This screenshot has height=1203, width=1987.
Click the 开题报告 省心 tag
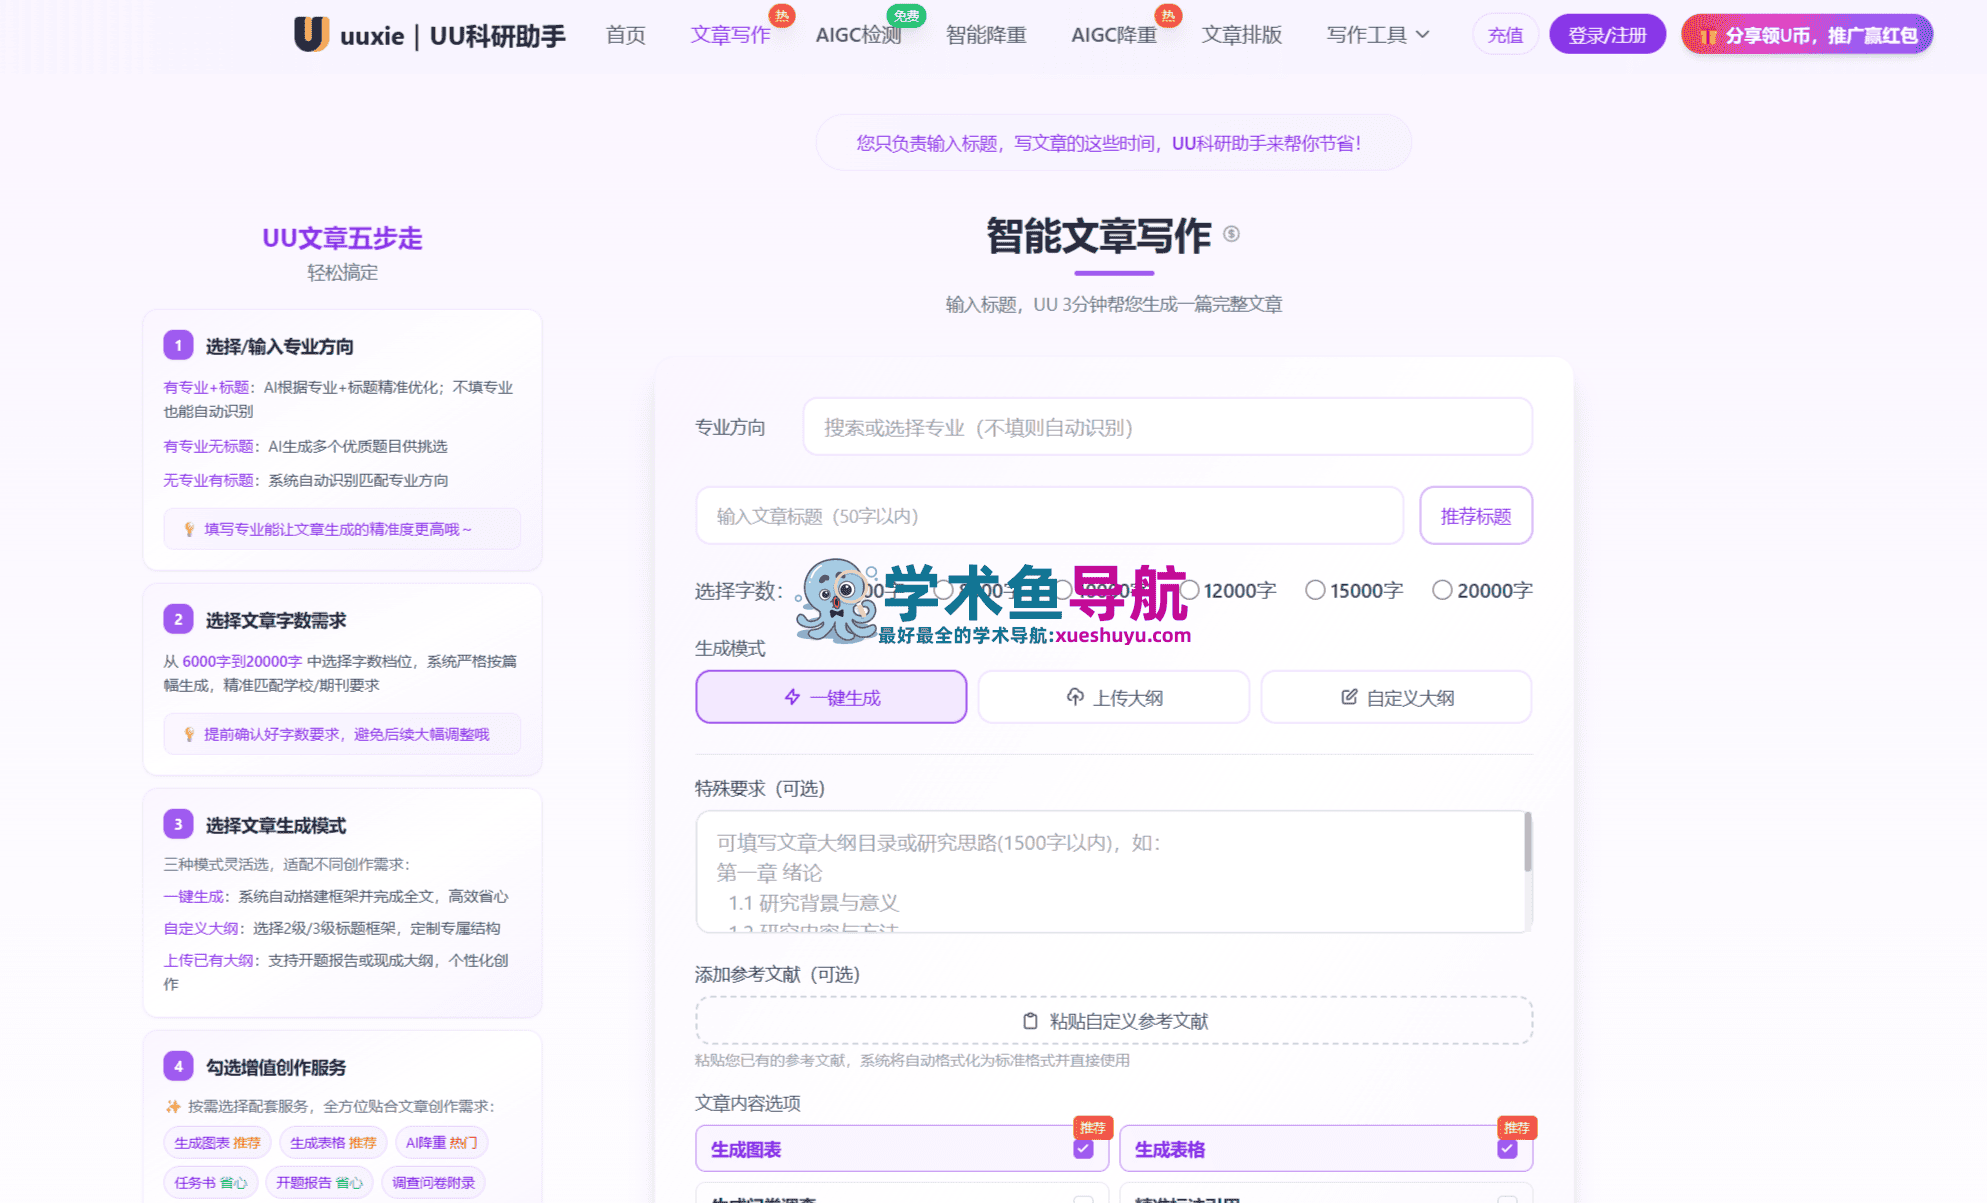click(x=319, y=1183)
